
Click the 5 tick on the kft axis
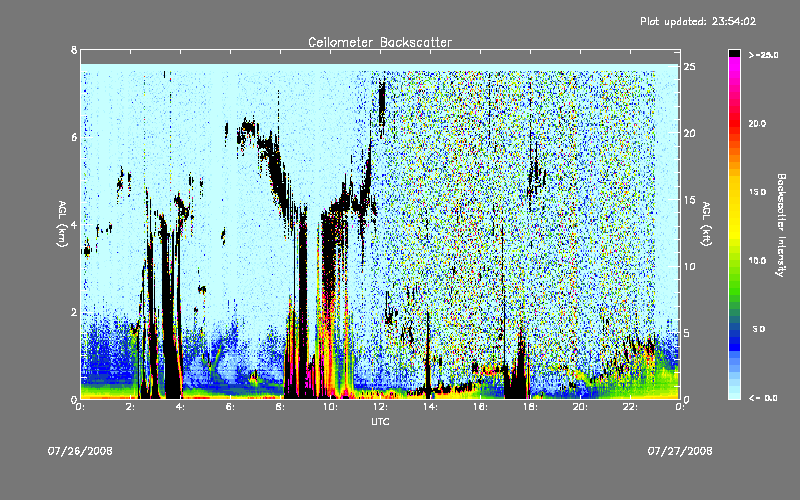coord(687,333)
